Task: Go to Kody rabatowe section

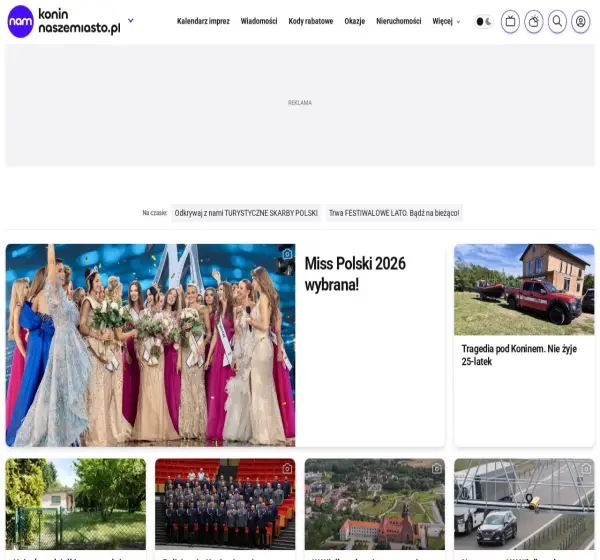Action: tap(311, 21)
